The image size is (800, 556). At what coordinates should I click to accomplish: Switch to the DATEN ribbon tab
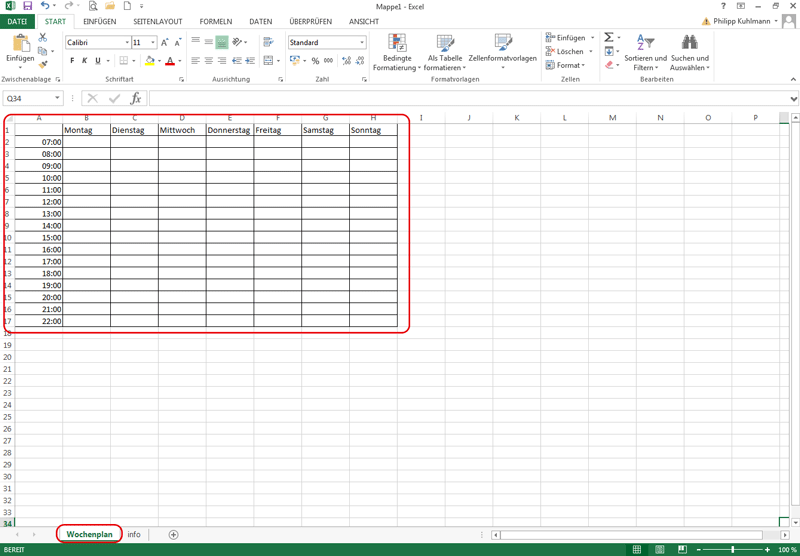click(261, 22)
